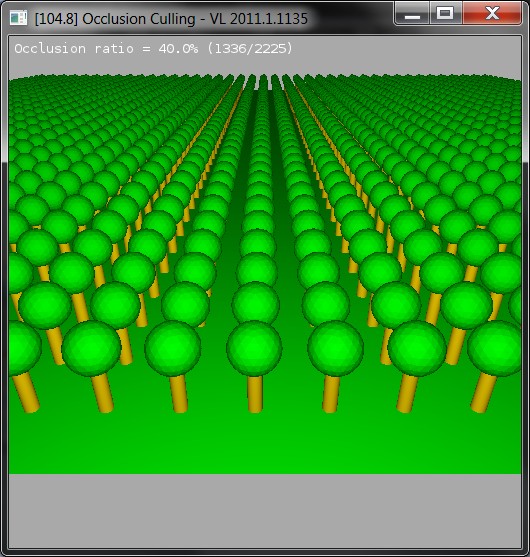Image resolution: width=530 pixels, height=557 pixels.
Task: Click the window title text 'Occlusion Culling - VL 2011.1.1135'
Action: [x=195, y=19]
